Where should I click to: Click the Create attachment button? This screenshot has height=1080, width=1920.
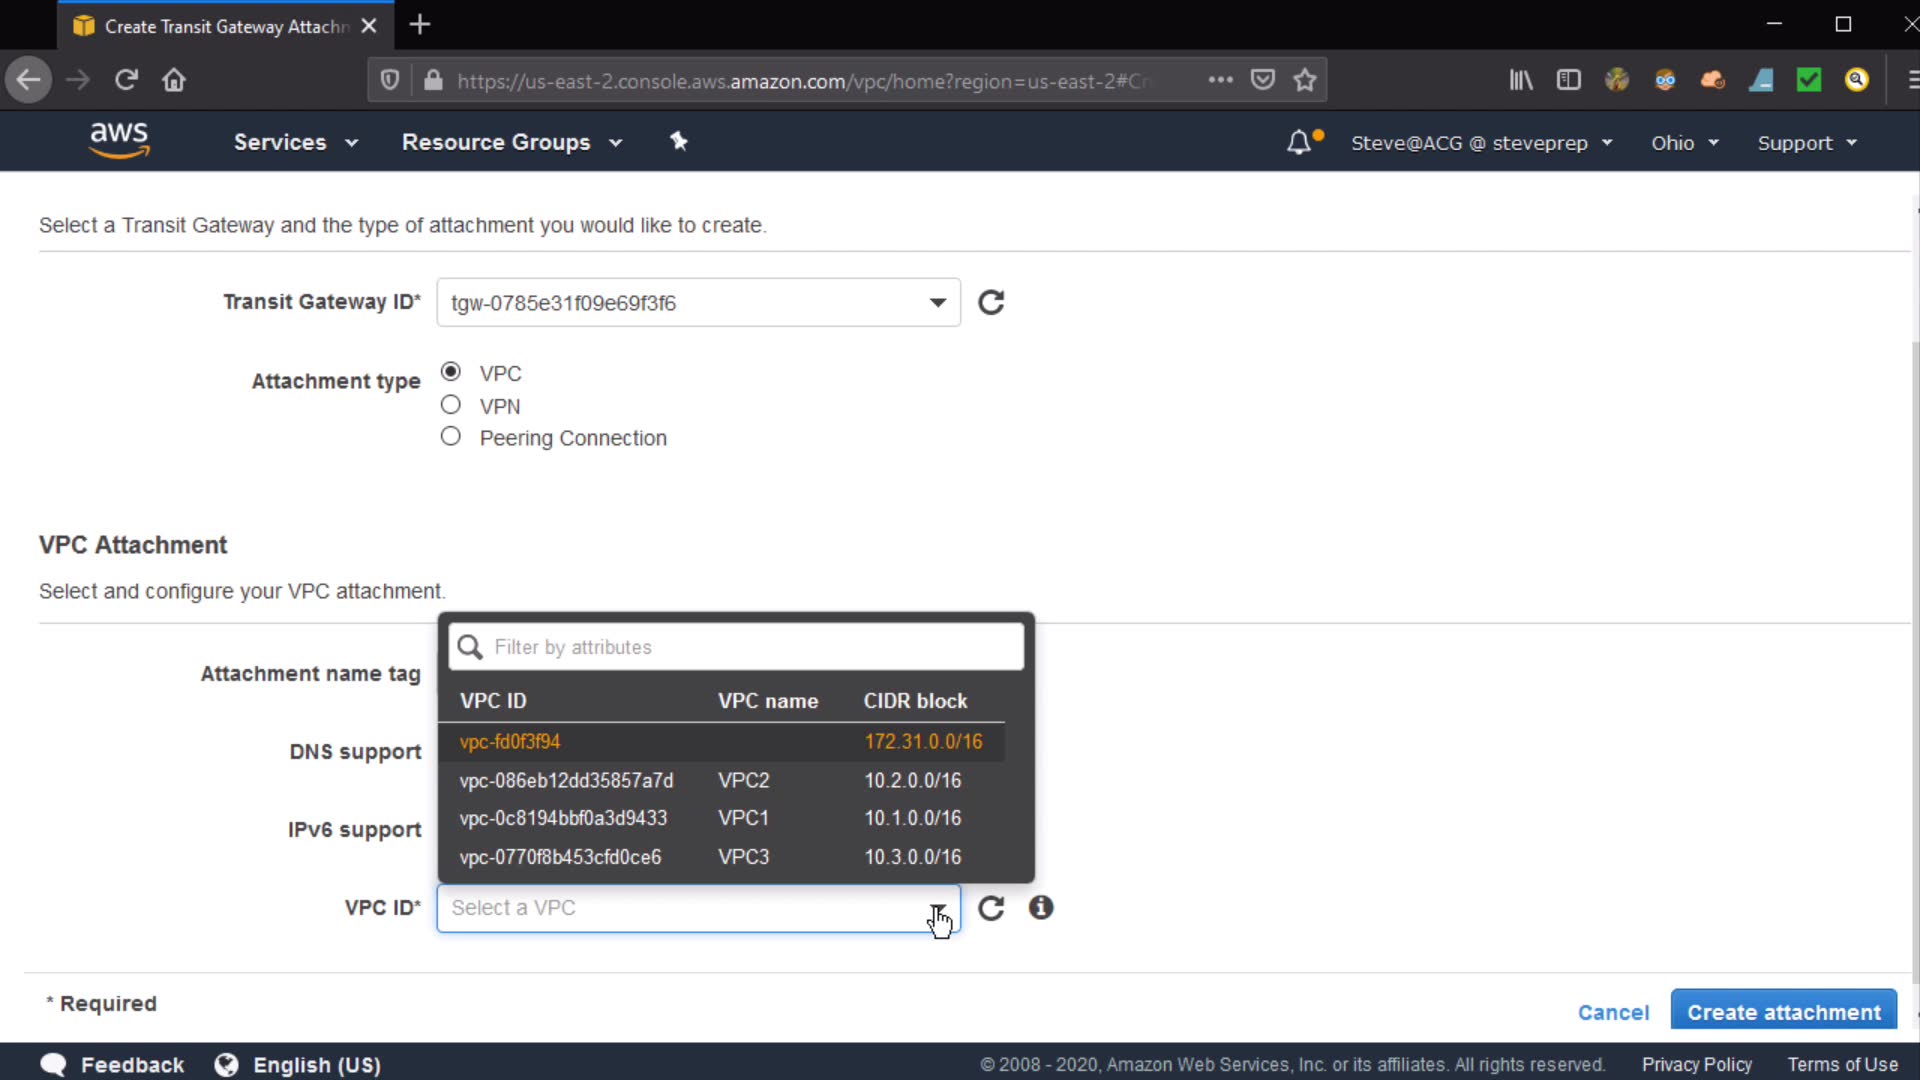1783,1012
